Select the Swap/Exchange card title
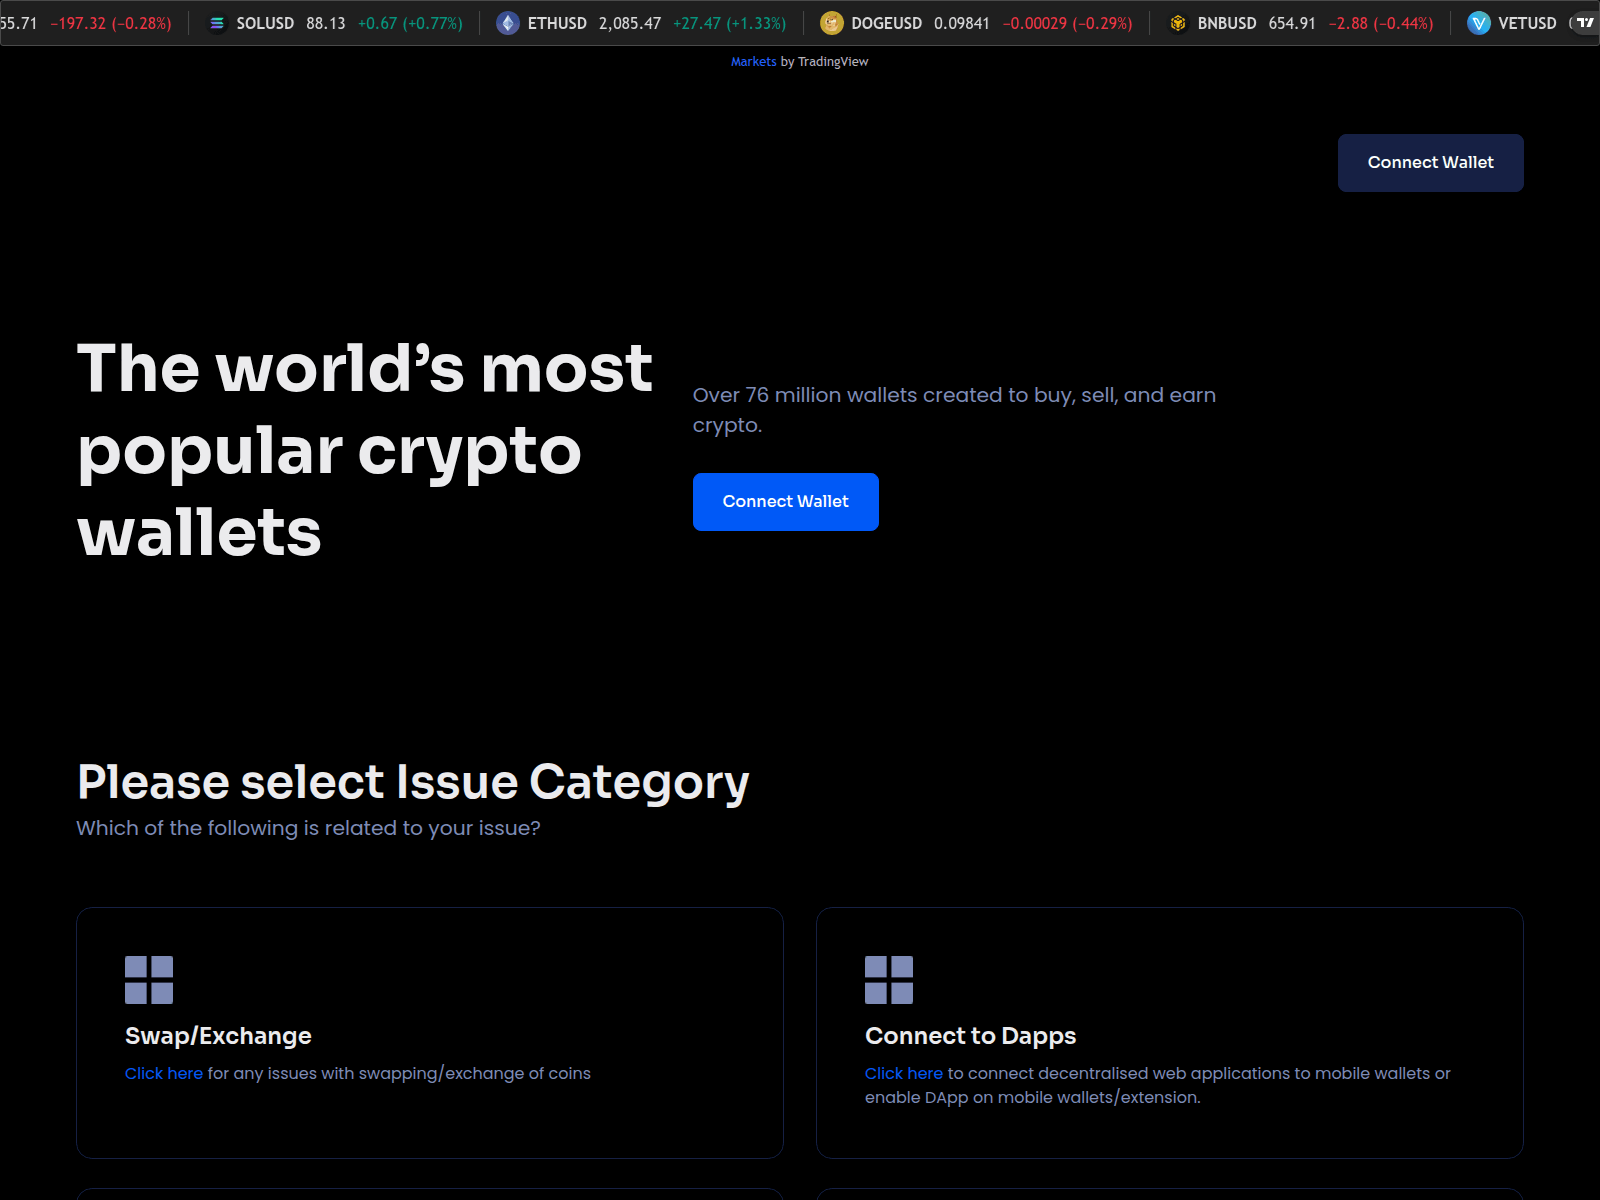Screen dimensions: 1600x1200 [x=218, y=1036]
